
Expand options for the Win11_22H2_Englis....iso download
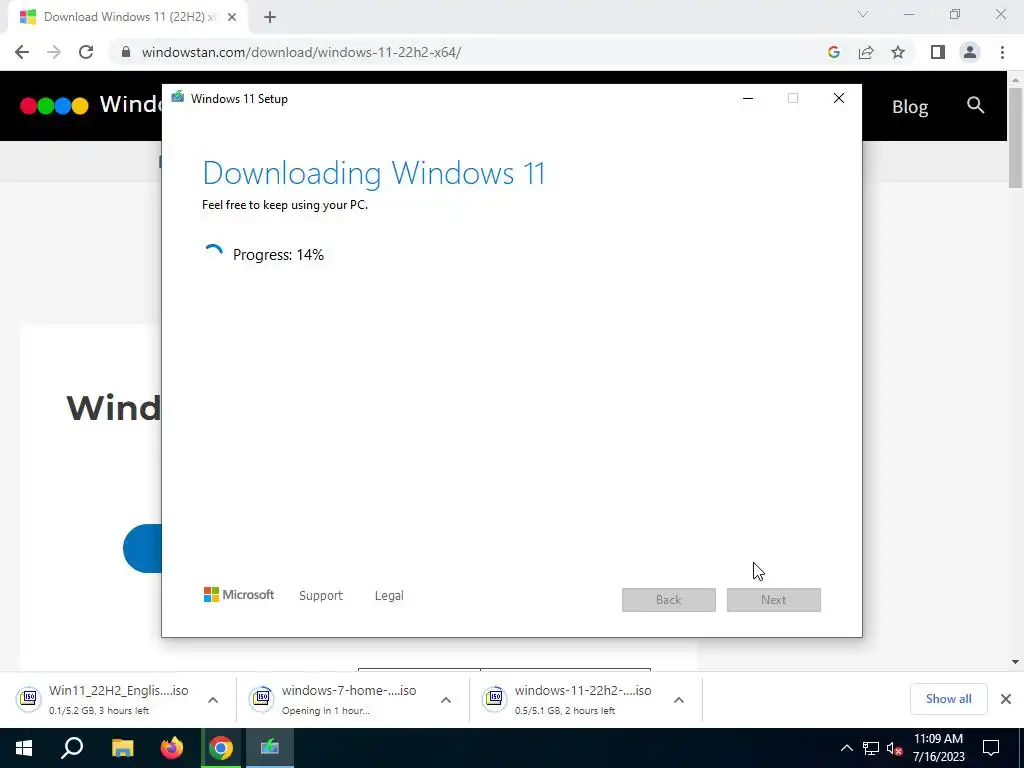point(213,700)
